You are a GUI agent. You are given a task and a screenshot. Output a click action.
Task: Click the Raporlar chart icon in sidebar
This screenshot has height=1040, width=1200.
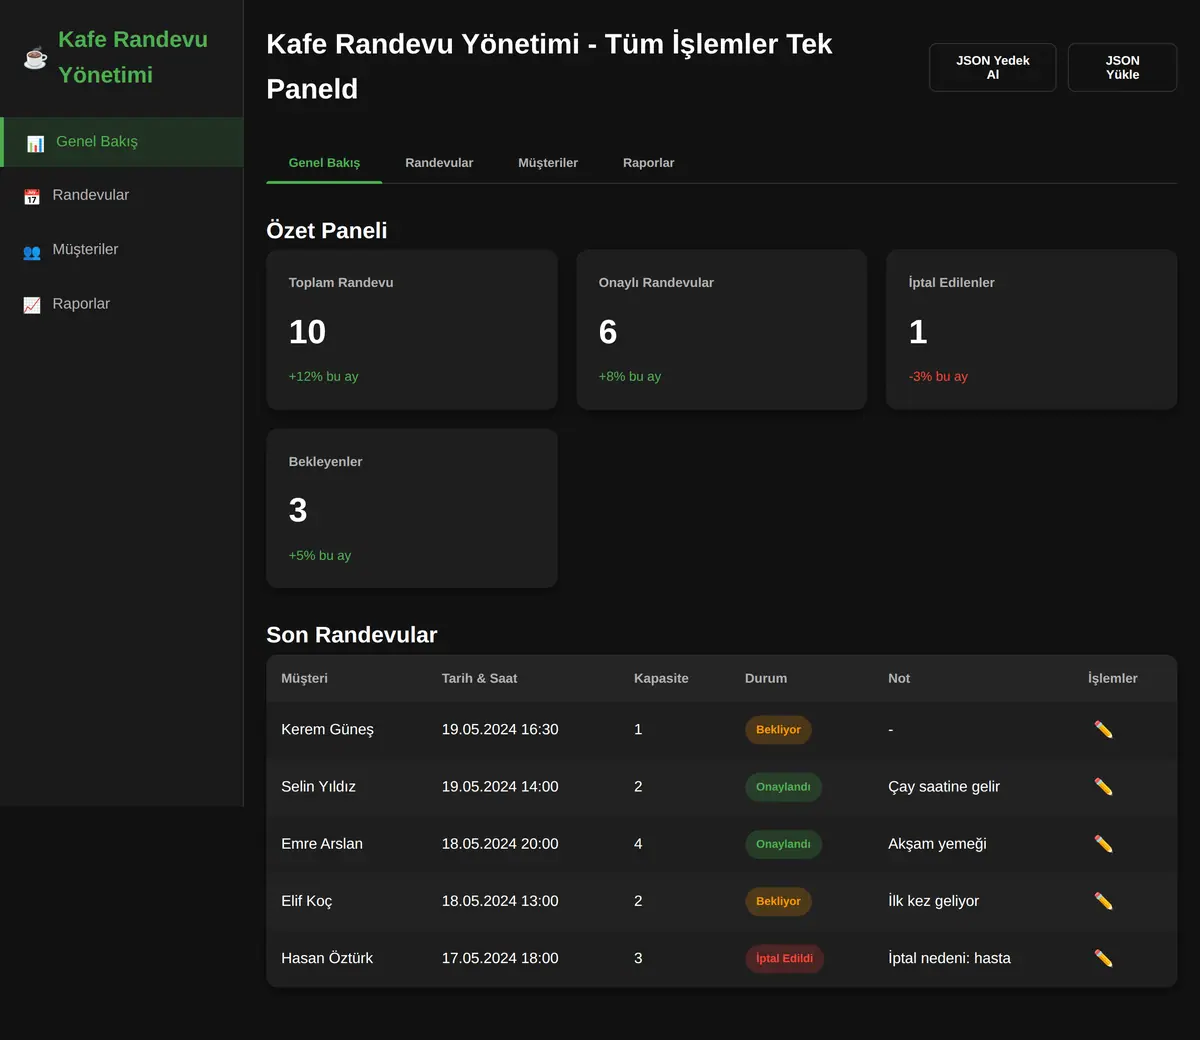(x=32, y=305)
